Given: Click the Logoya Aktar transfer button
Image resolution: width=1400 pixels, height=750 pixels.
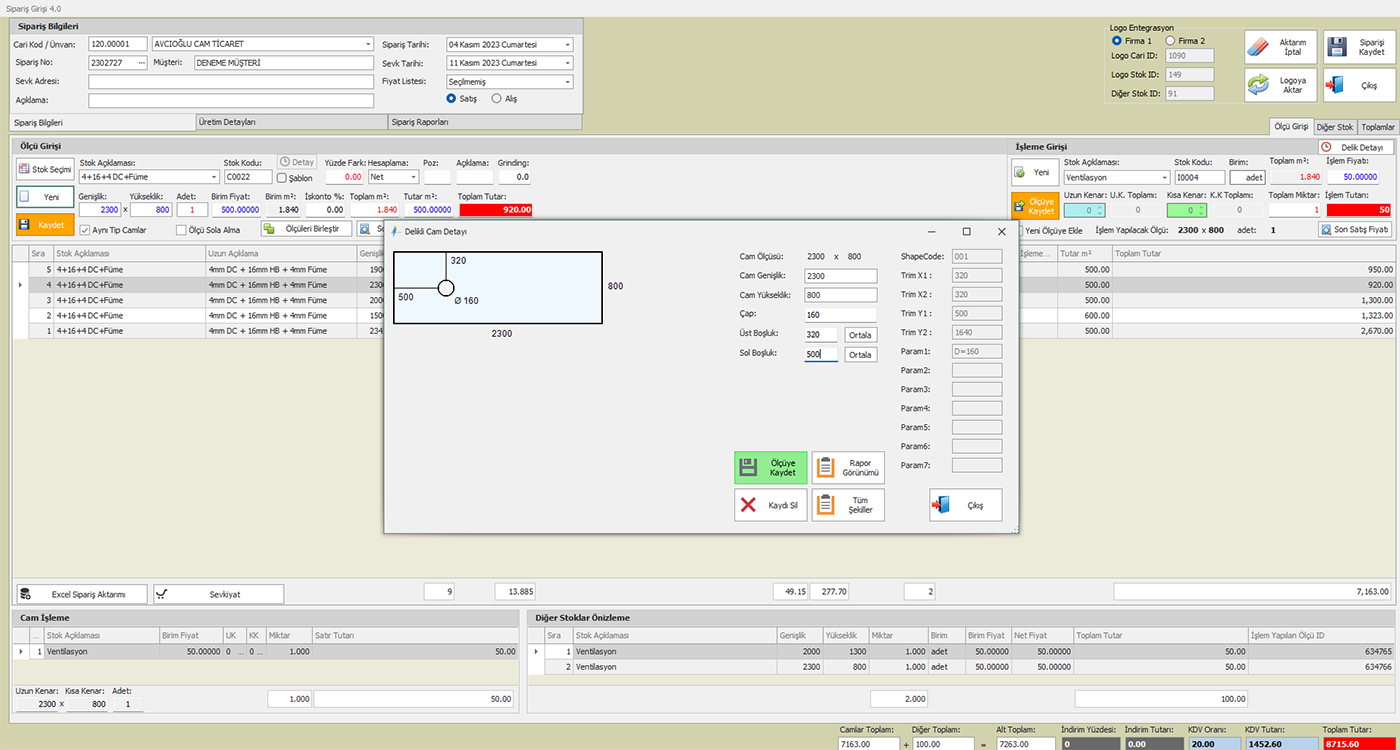Looking at the screenshot, I should coord(1280,85).
